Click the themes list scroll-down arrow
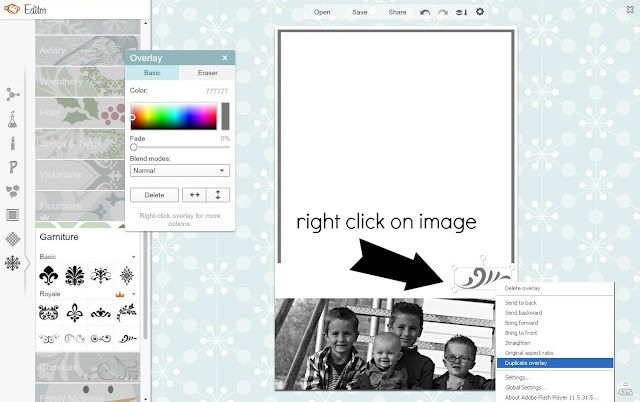 point(145,399)
